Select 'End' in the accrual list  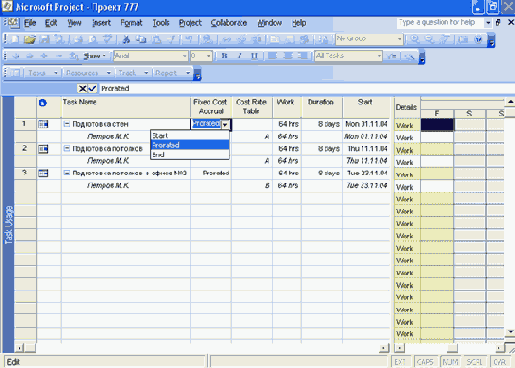click(x=190, y=154)
